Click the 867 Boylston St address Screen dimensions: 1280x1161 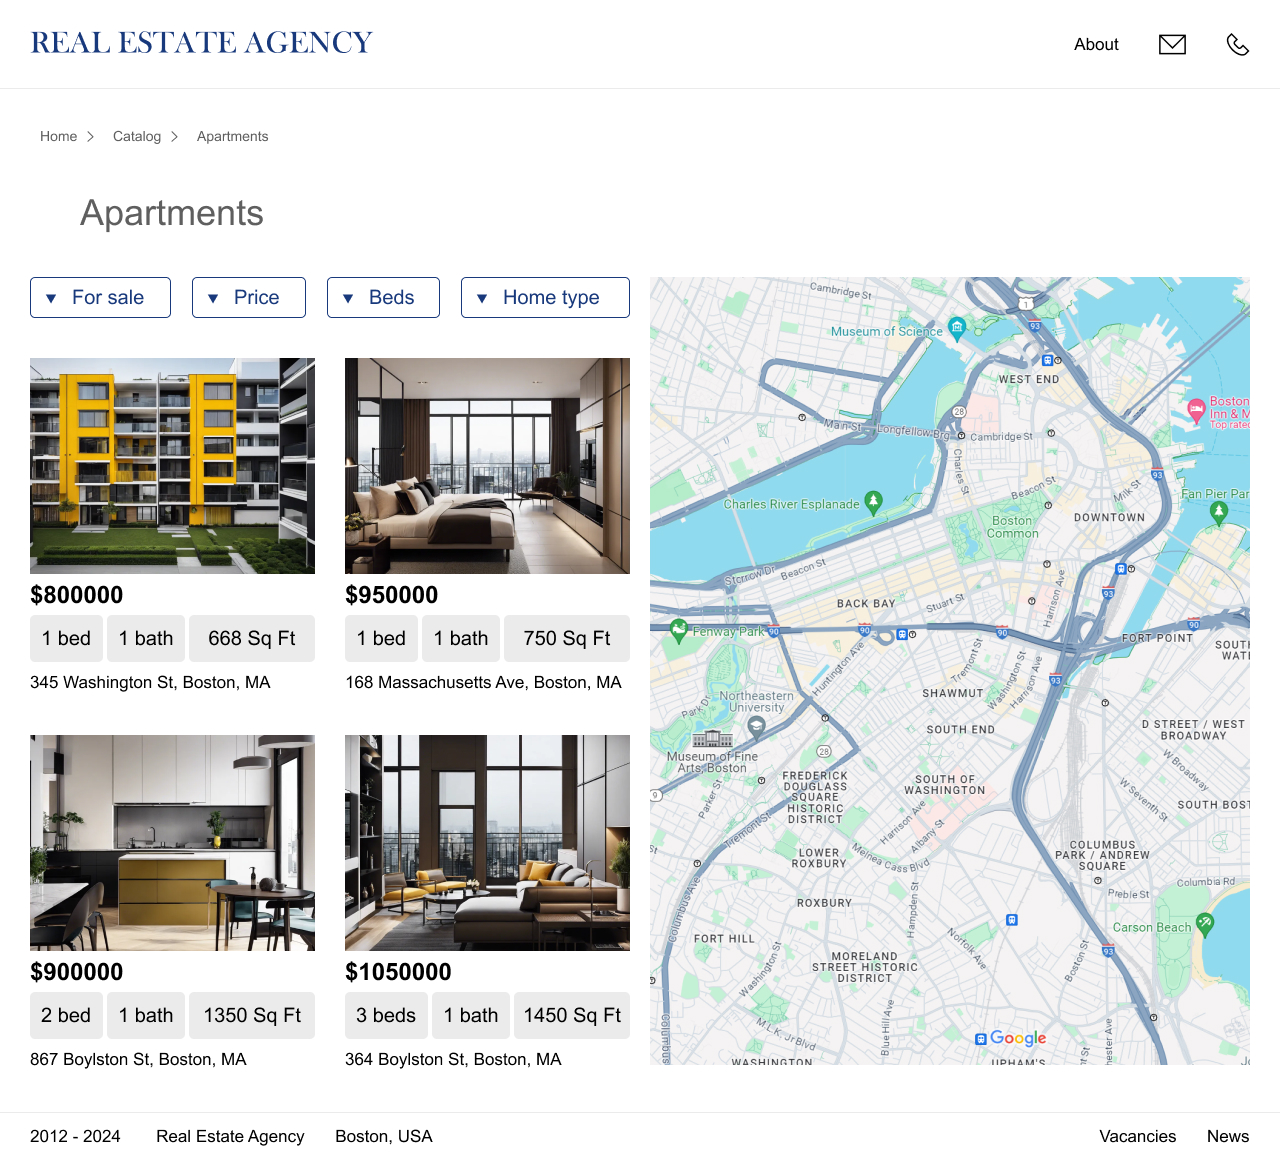pyautogui.click(x=138, y=1059)
